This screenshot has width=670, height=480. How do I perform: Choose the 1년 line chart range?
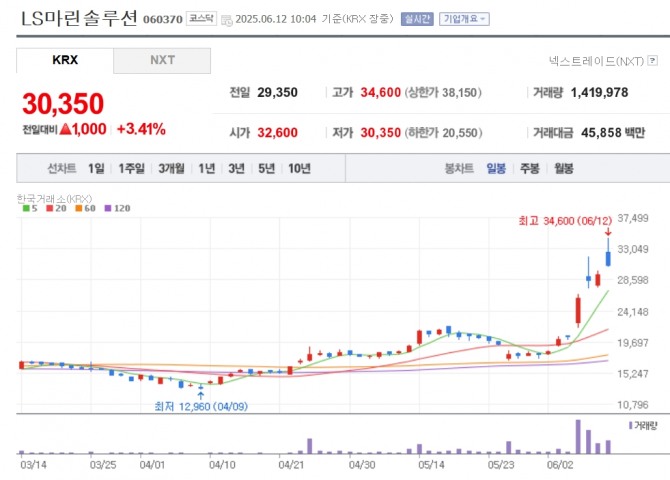pyautogui.click(x=206, y=168)
